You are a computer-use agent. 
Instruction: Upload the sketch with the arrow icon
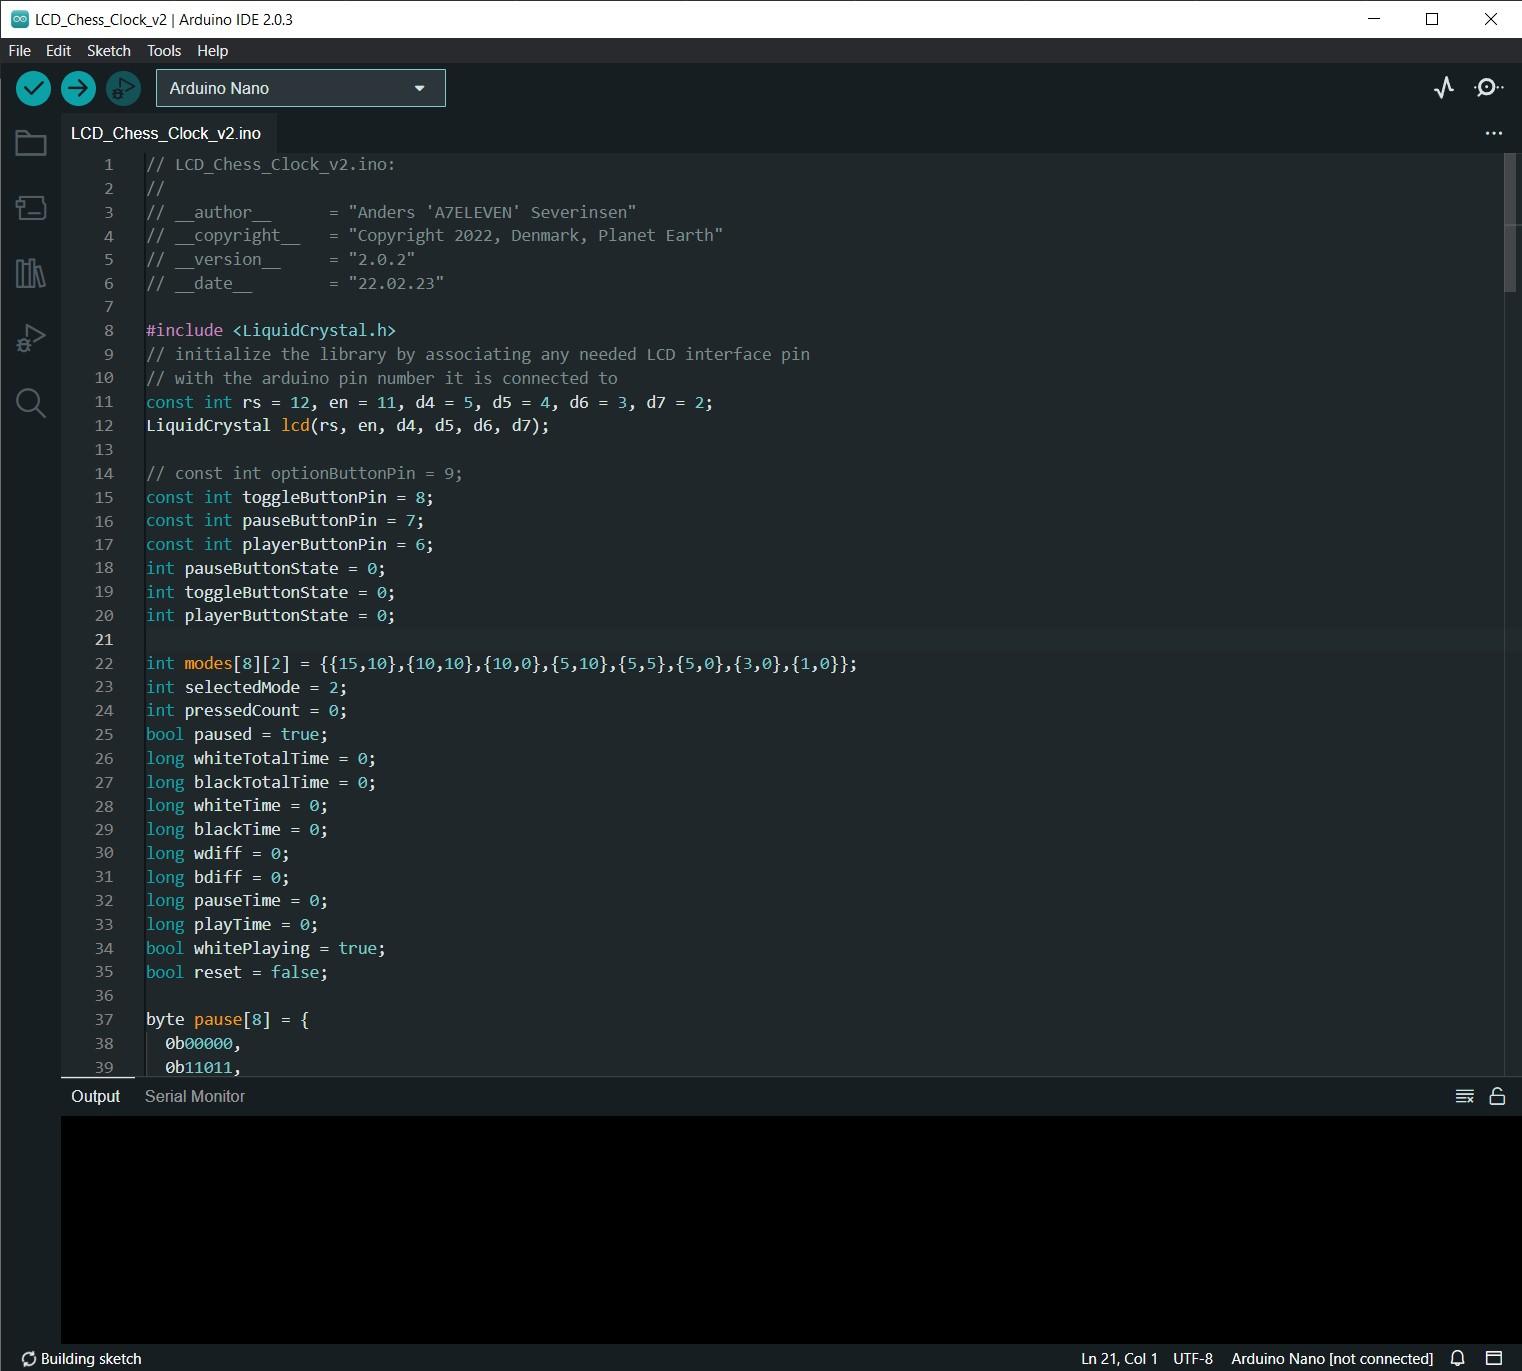coord(78,88)
